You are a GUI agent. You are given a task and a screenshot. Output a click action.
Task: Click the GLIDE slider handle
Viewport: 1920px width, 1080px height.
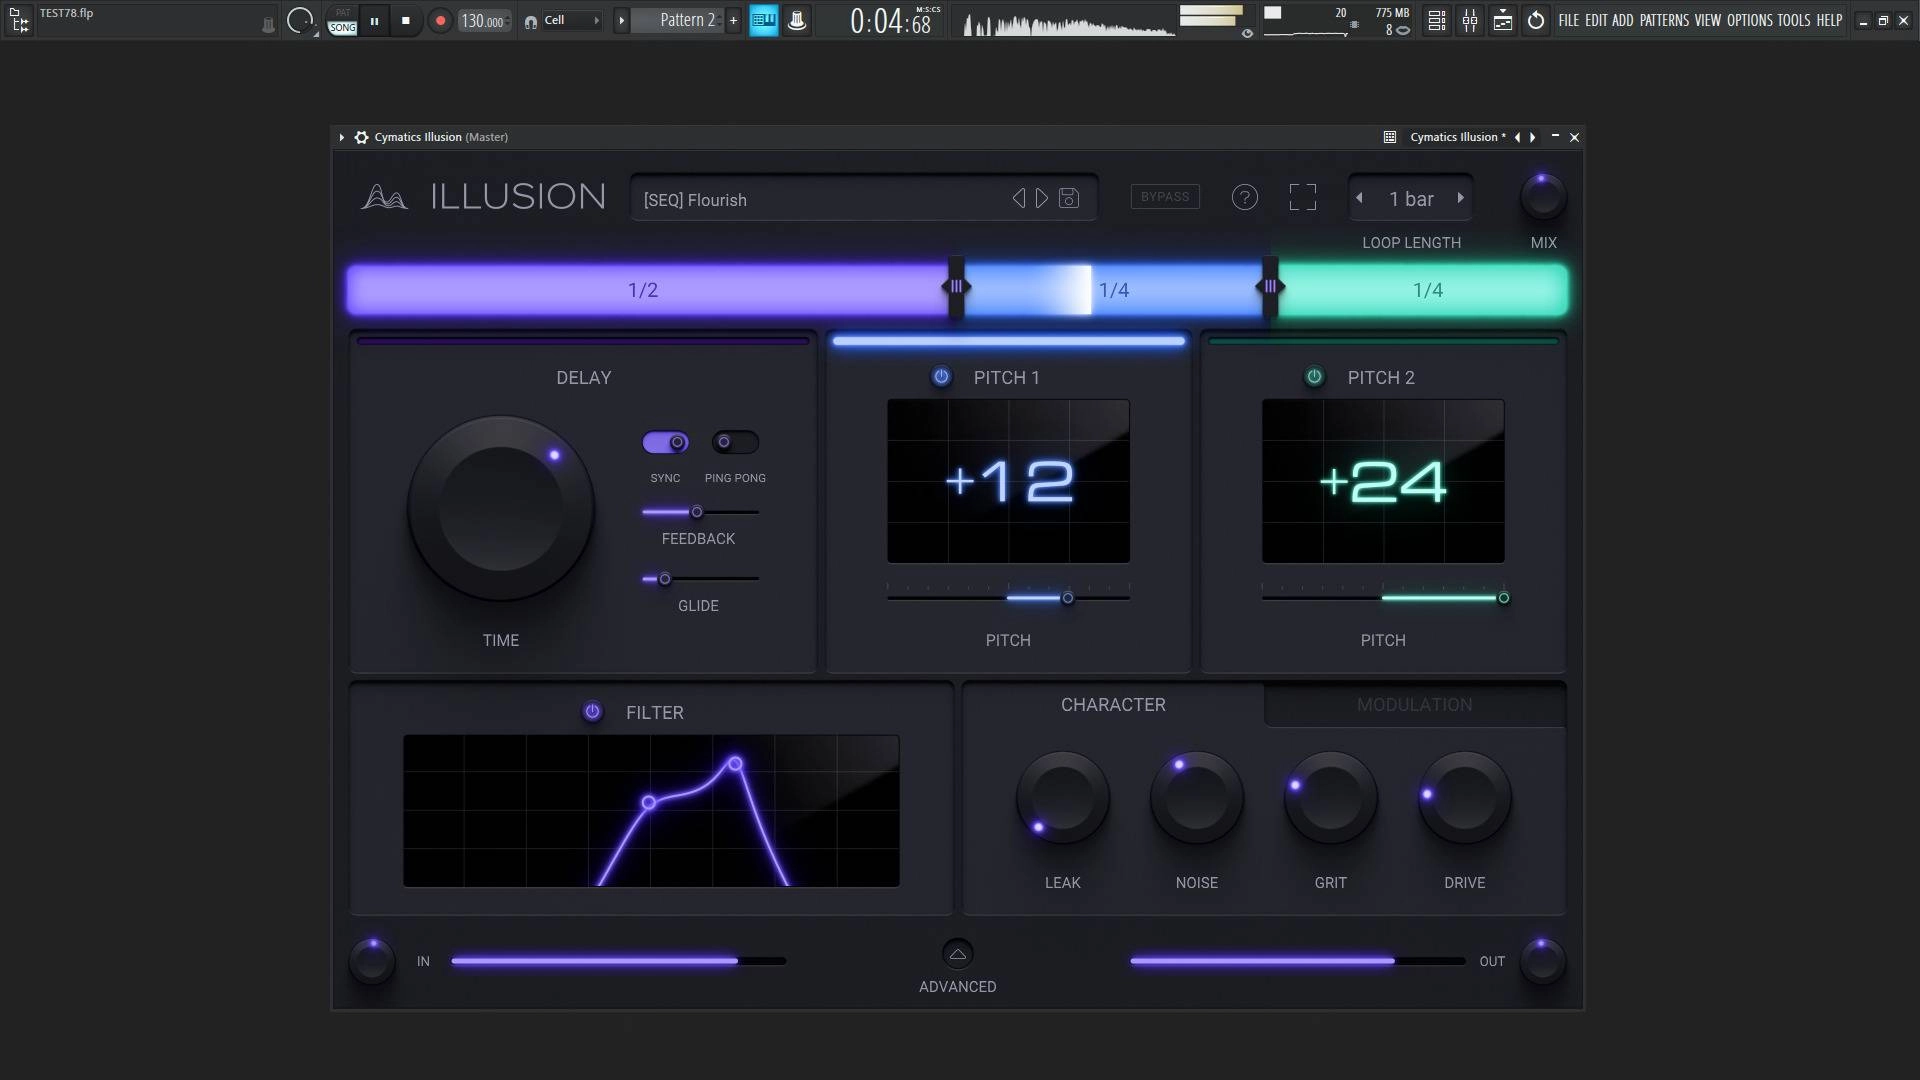pos(665,579)
